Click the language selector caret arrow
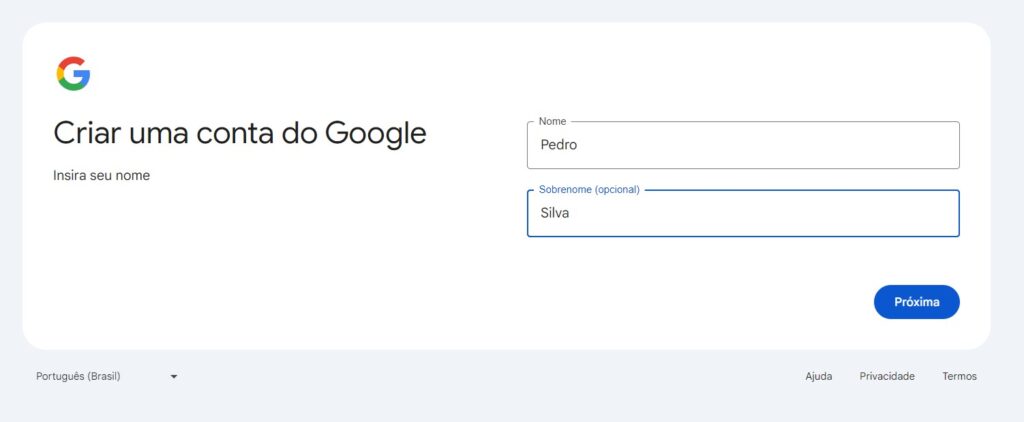The width and height of the screenshot is (1024, 422). pos(174,377)
